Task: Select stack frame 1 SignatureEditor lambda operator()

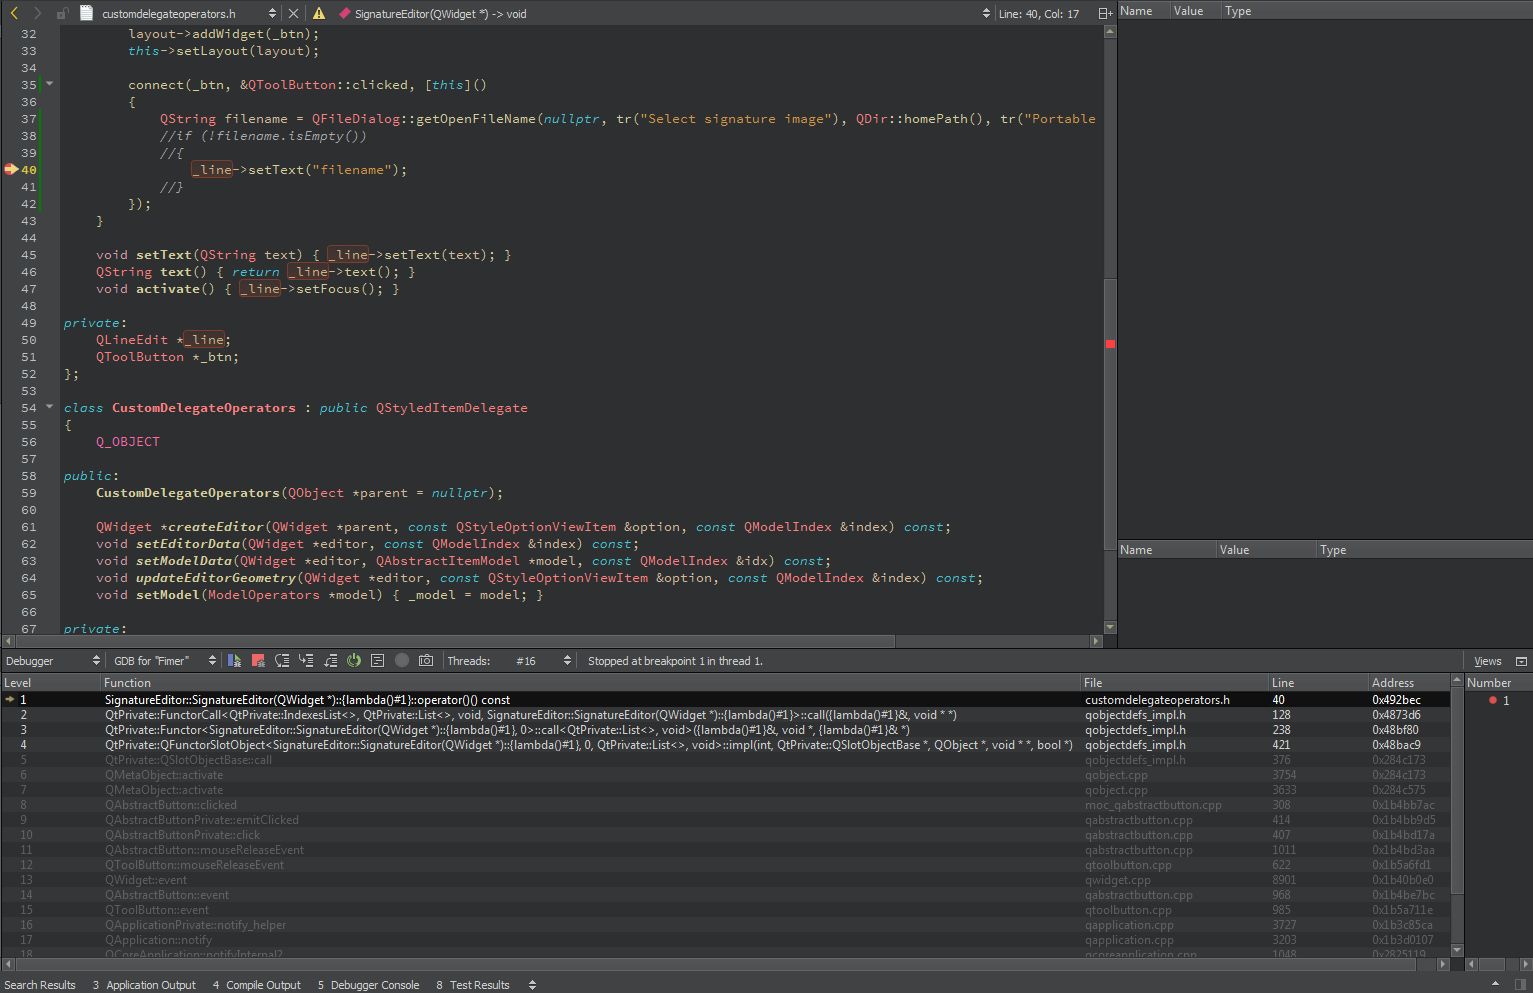Action: tap(725, 700)
